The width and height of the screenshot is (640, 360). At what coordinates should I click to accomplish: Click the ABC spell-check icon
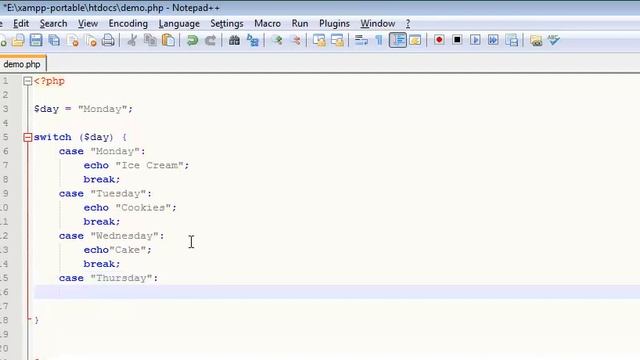click(x=554, y=40)
